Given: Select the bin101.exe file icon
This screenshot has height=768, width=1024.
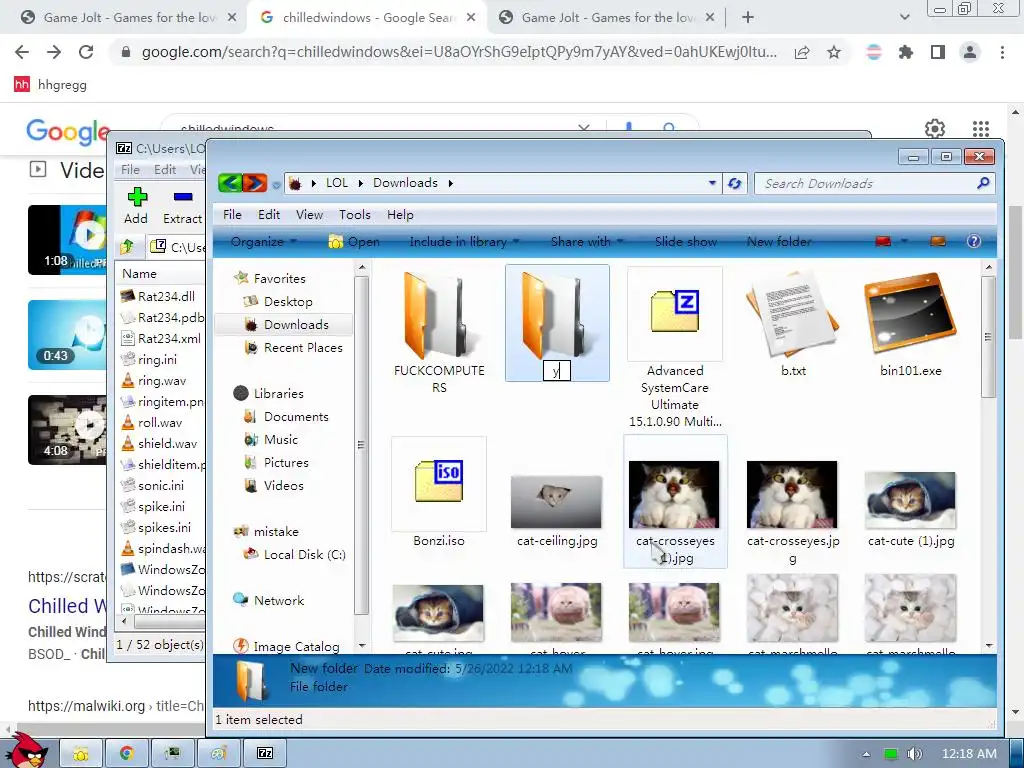Looking at the screenshot, I should tap(910, 313).
